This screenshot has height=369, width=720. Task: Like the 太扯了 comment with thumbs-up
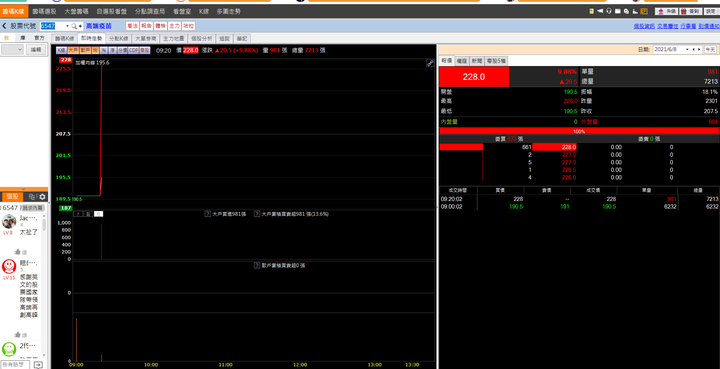click(17, 252)
